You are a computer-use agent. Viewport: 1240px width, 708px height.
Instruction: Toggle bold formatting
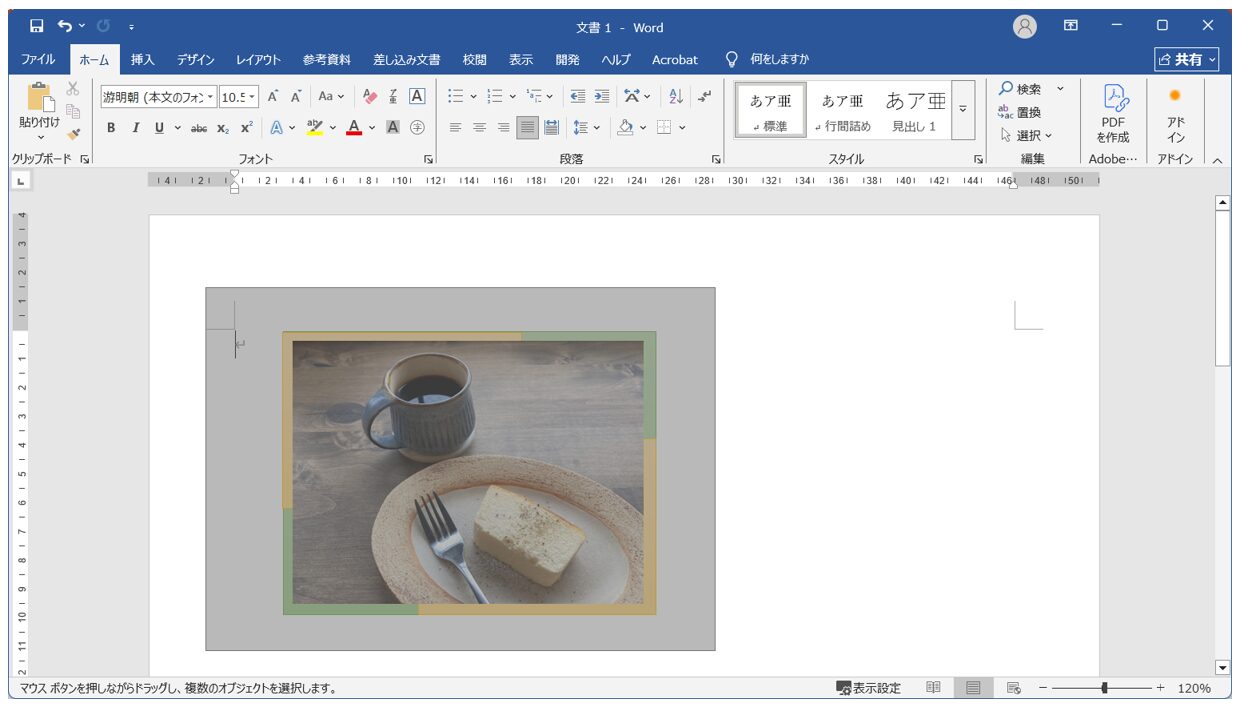pos(111,127)
